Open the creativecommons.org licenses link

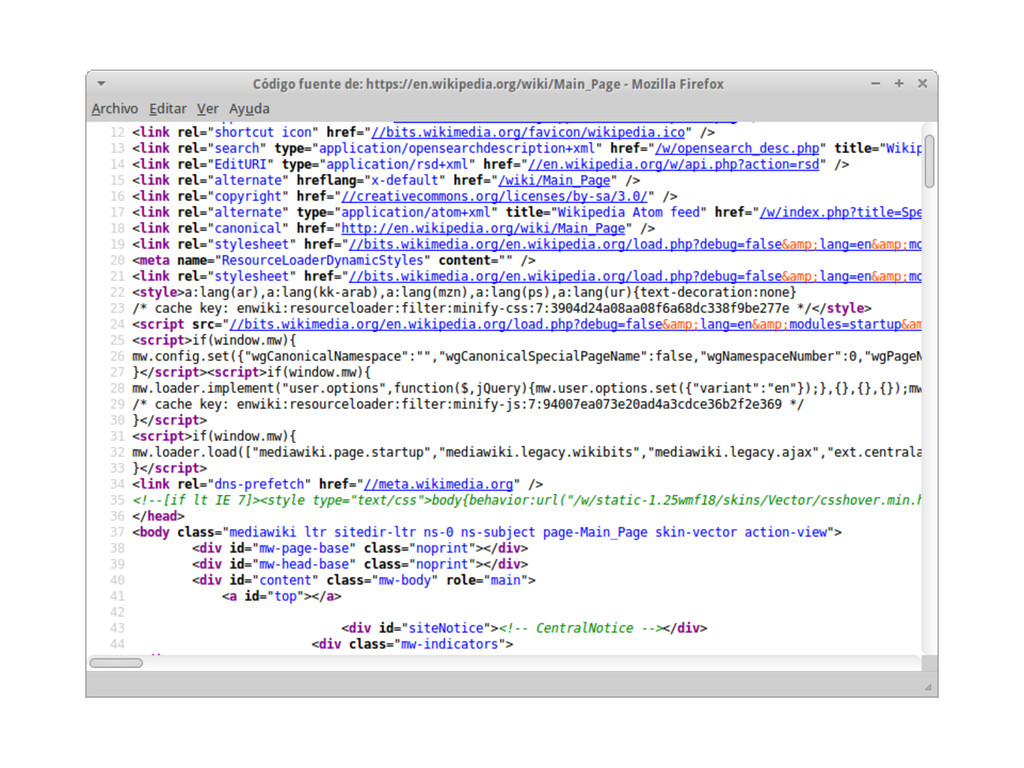(494, 197)
